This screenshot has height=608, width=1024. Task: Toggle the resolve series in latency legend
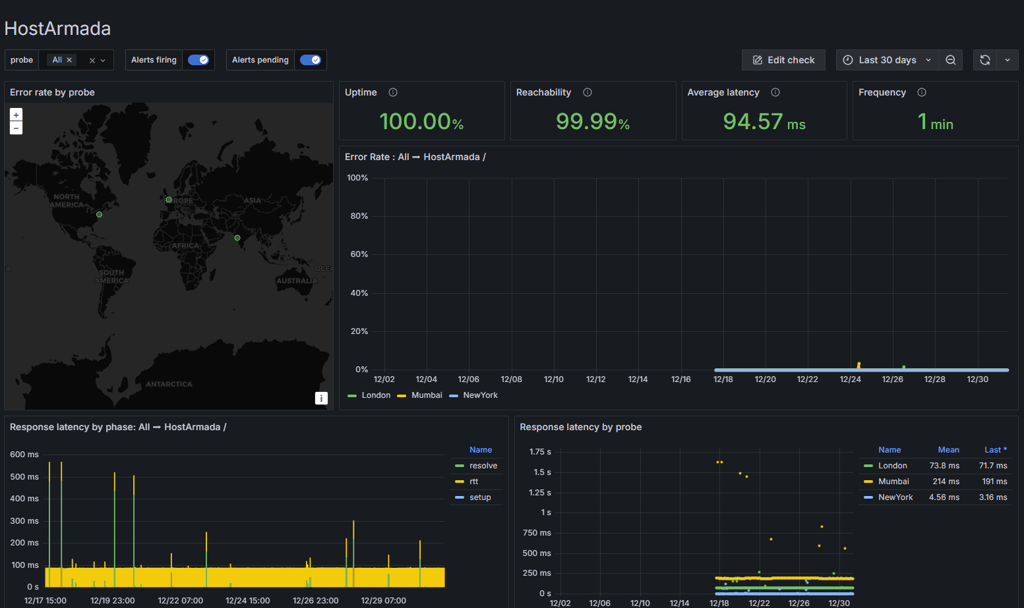483,466
